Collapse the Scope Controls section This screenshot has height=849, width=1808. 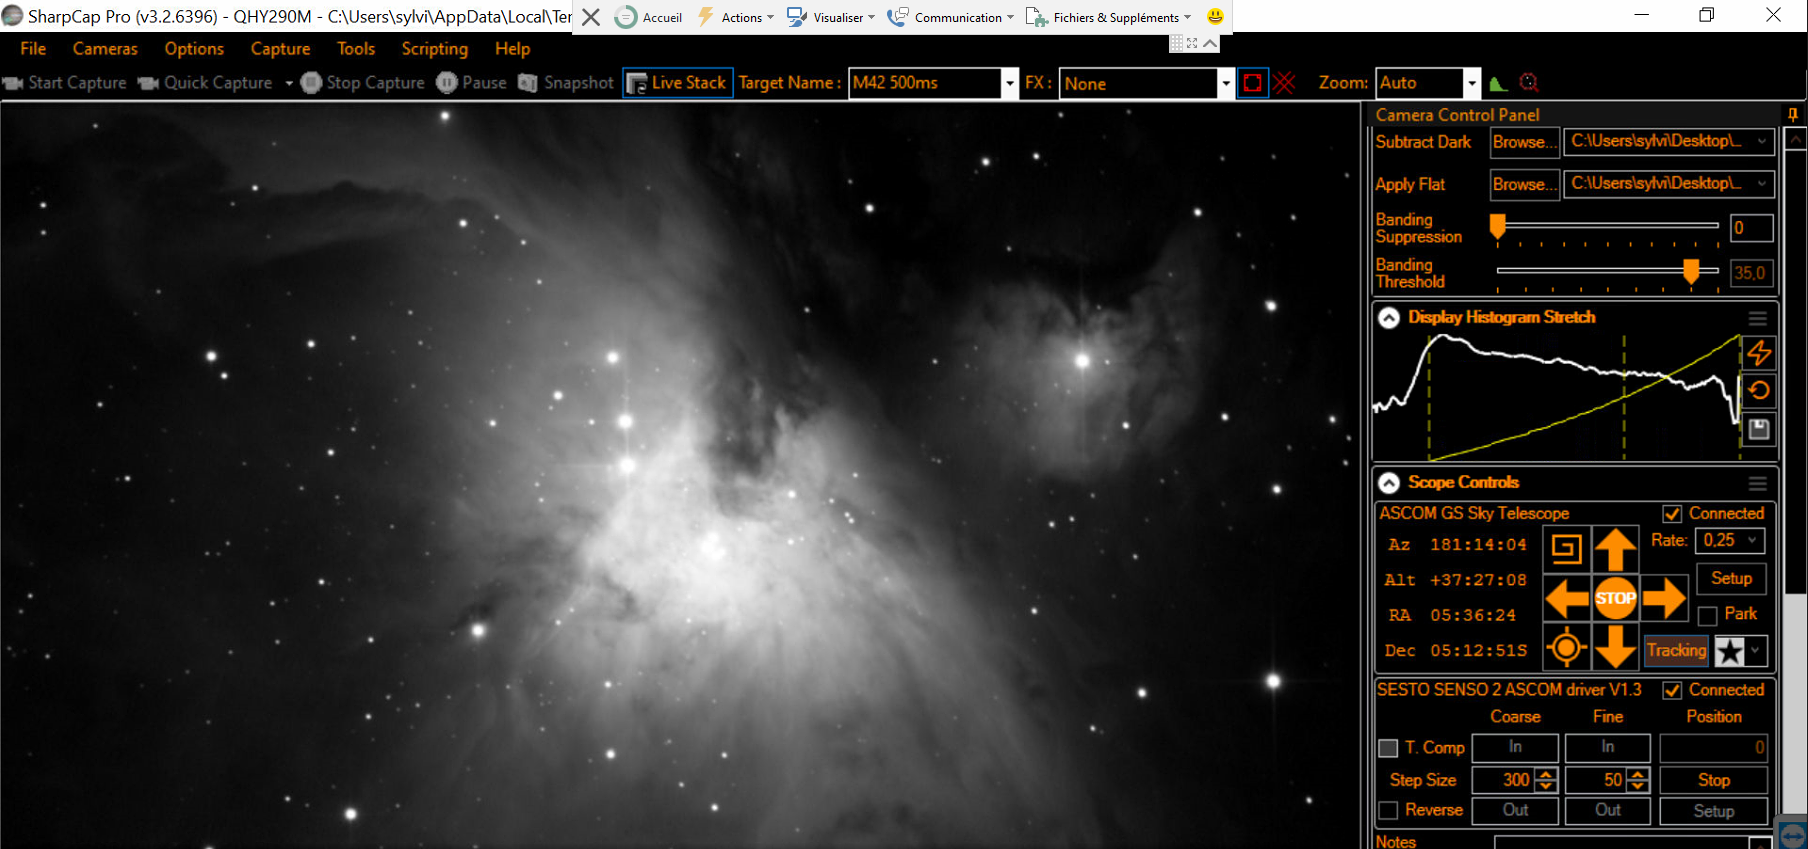1389,483
